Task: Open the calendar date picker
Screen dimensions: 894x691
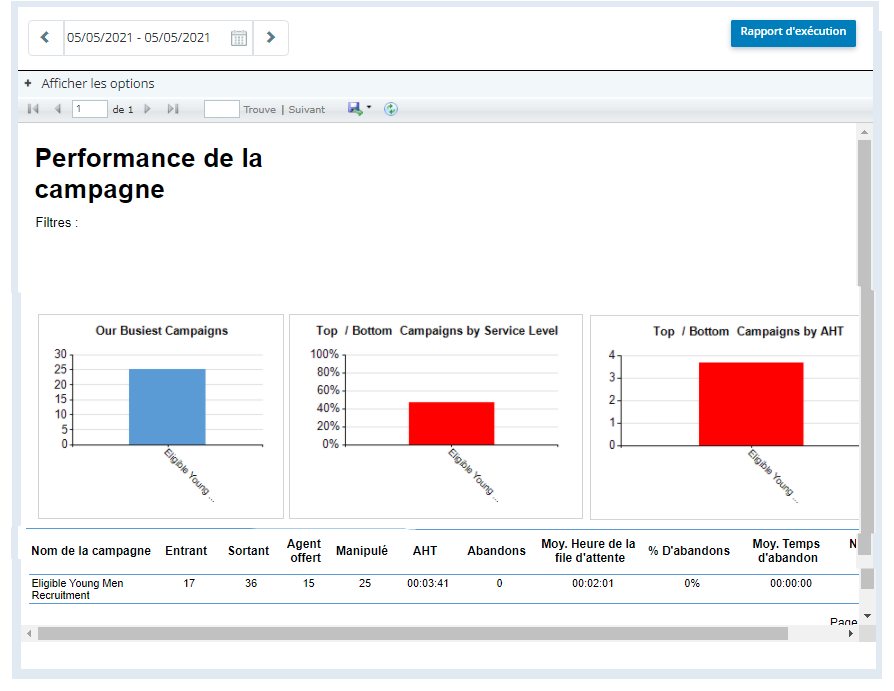Action: 239,38
